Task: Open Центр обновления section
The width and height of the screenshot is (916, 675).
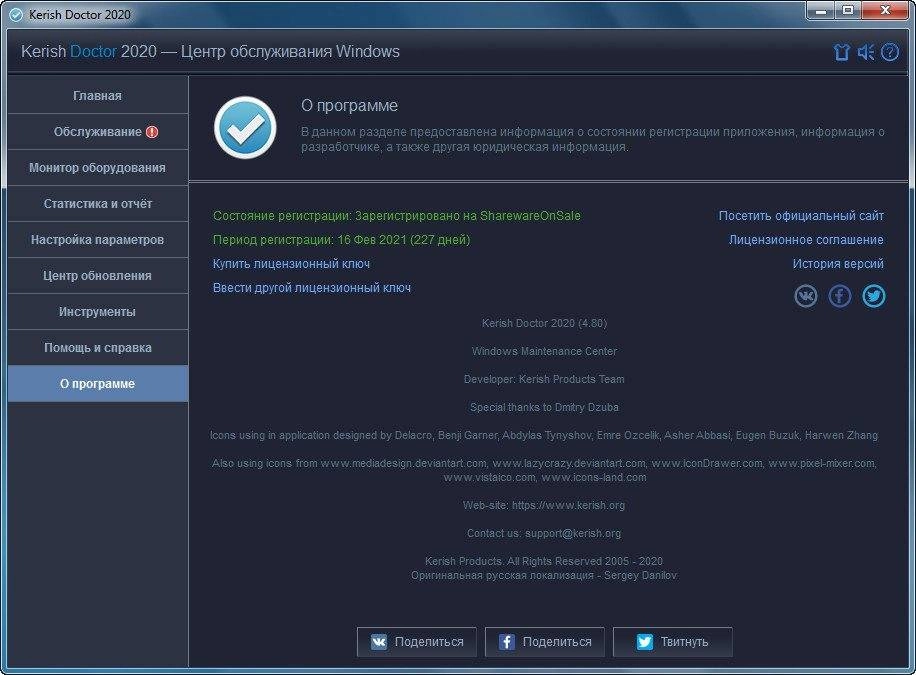Action: (x=98, y=276)
